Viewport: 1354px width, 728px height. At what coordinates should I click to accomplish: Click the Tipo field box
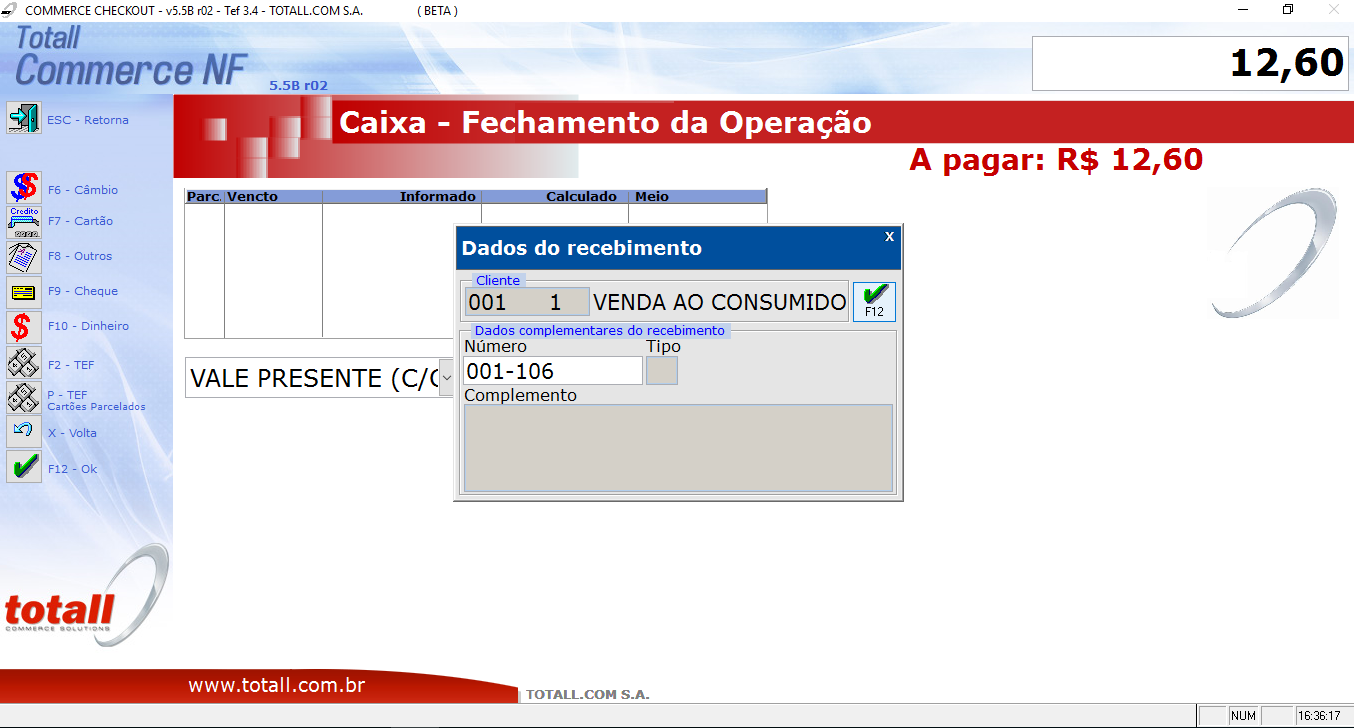click(x=662, y=371)
